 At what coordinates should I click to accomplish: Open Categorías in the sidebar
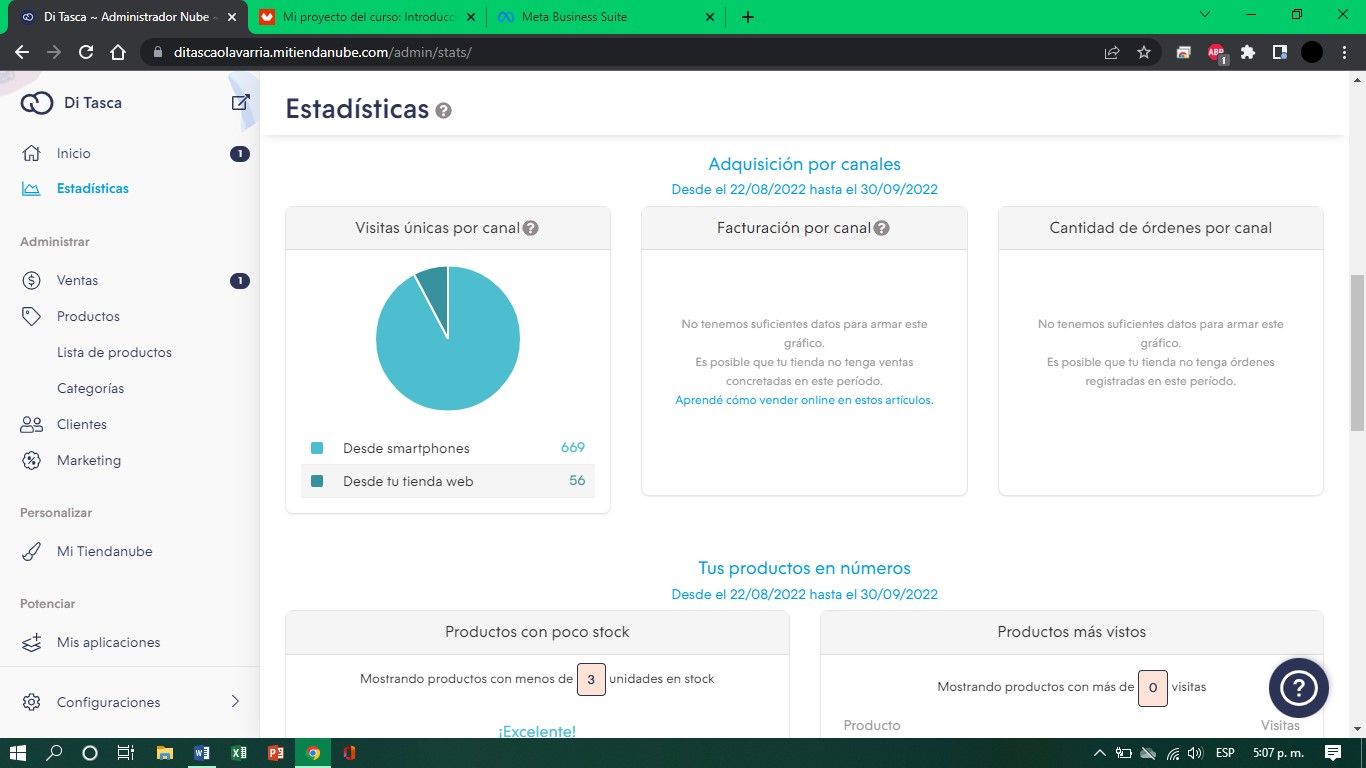(91, 388)
